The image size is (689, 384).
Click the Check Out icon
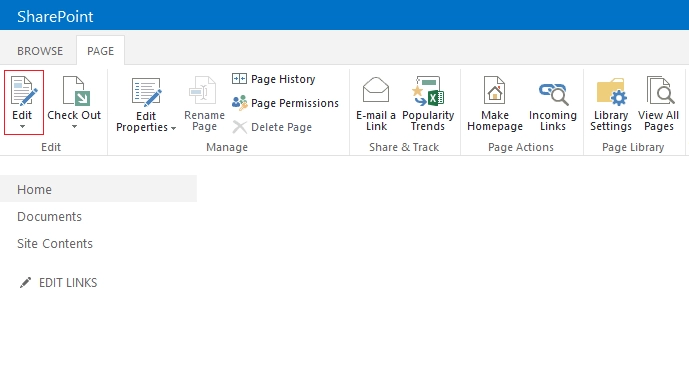point(76,91)
